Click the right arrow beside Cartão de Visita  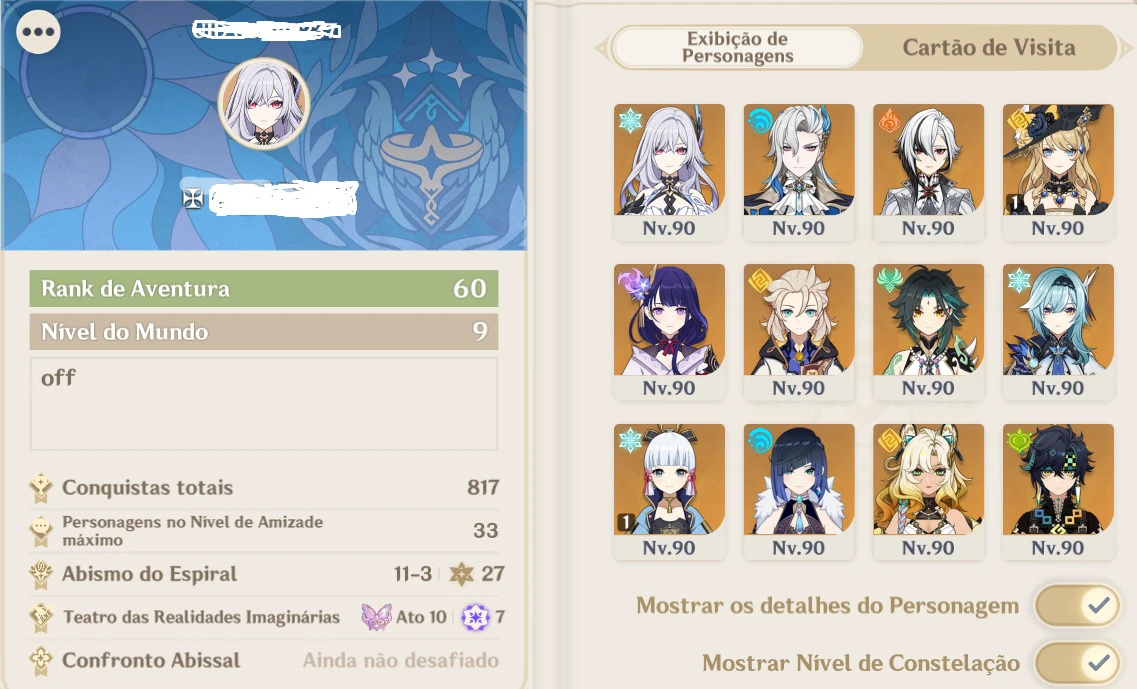pos(1125,49)
